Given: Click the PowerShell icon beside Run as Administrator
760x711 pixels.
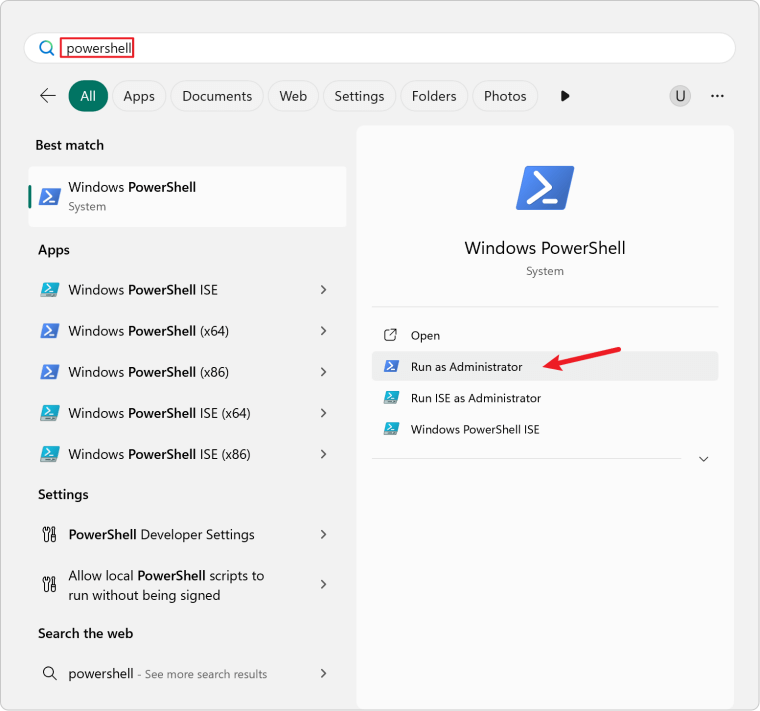Looking at the screenshot, I should 391,366.
